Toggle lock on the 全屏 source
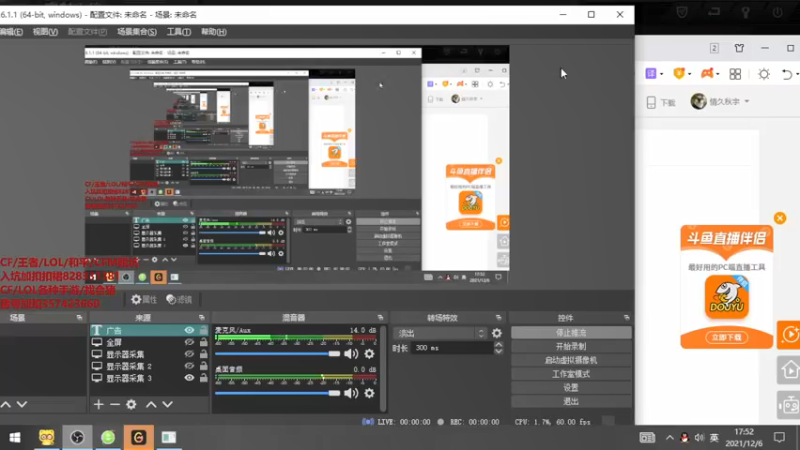The width and height of the screenshot is (800, 450). point(204,342)
